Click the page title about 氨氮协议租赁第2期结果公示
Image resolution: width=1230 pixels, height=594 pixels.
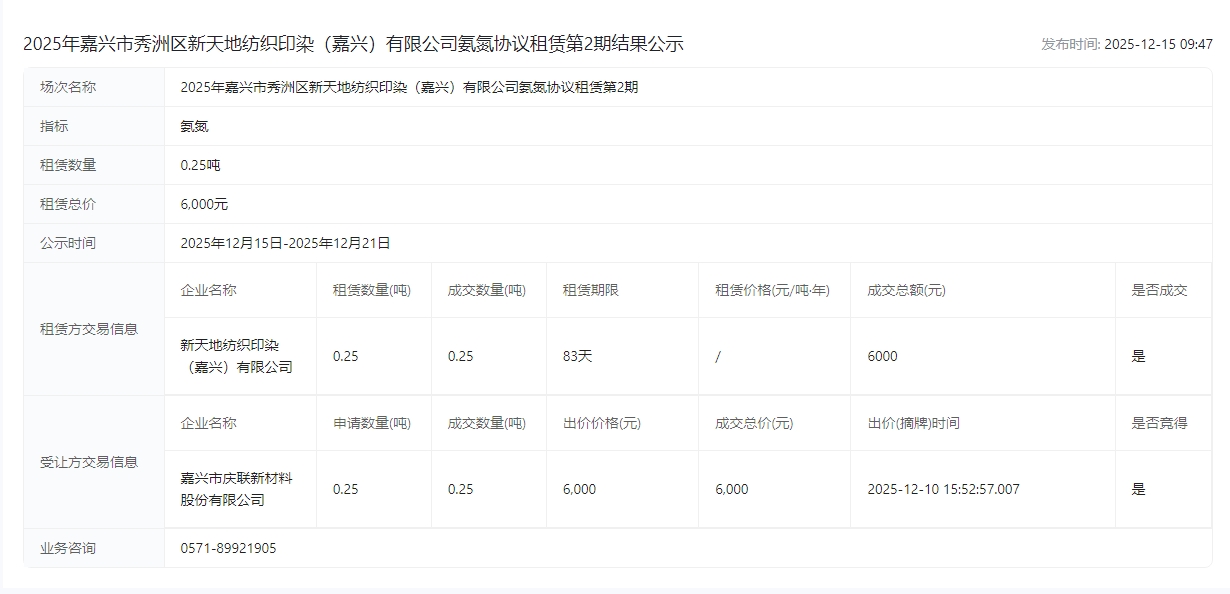(353, 44)
